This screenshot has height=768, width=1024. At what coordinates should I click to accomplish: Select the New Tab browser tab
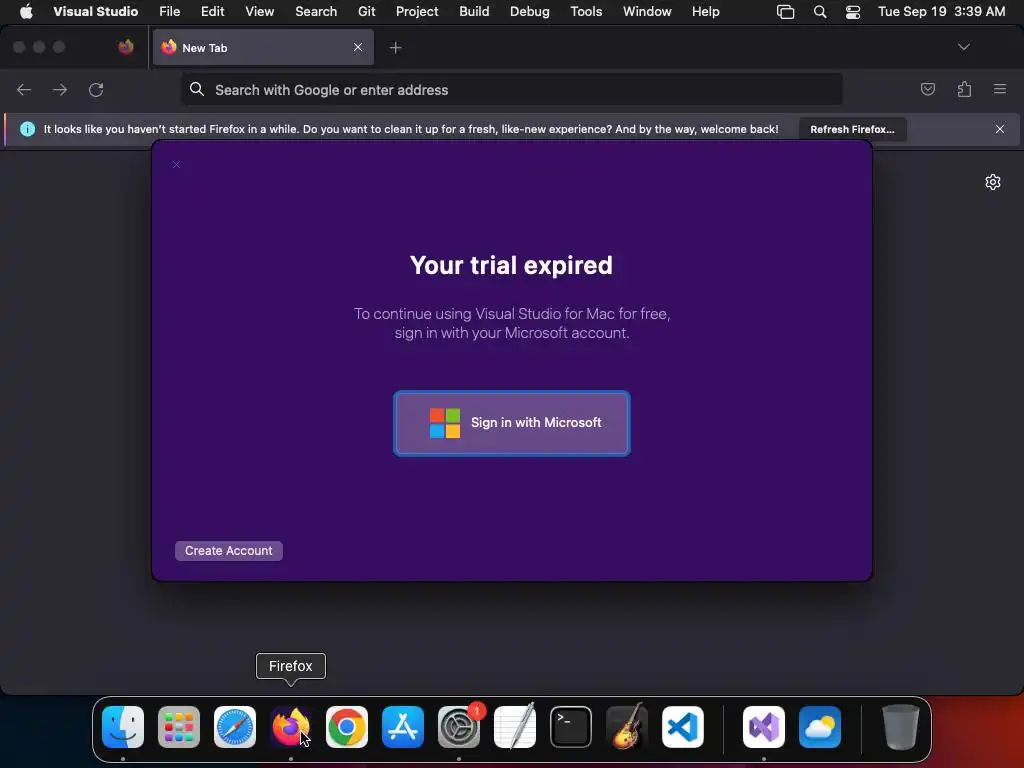[x=263, y=47]
